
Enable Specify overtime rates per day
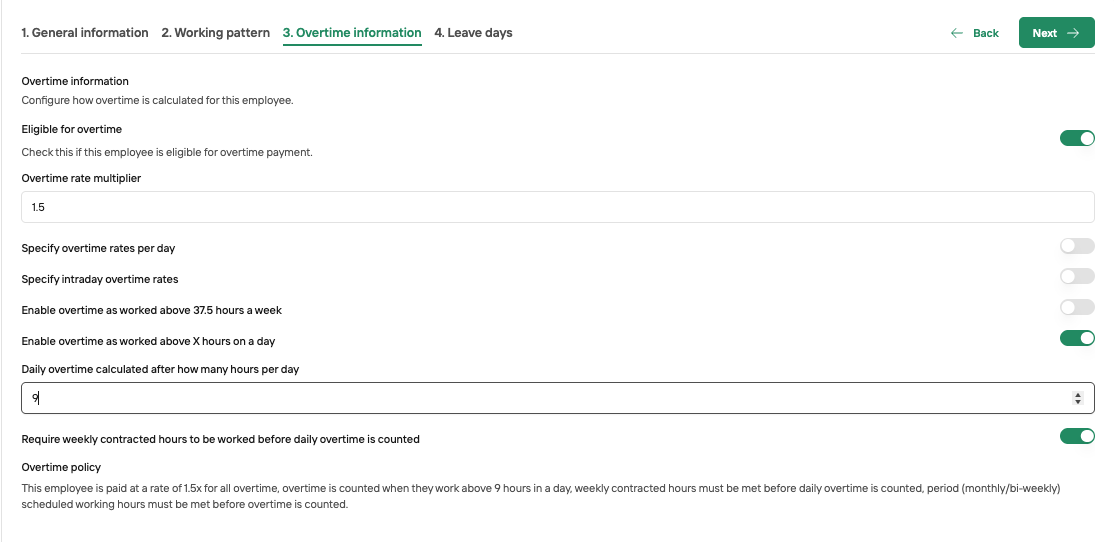(1077, 246)
